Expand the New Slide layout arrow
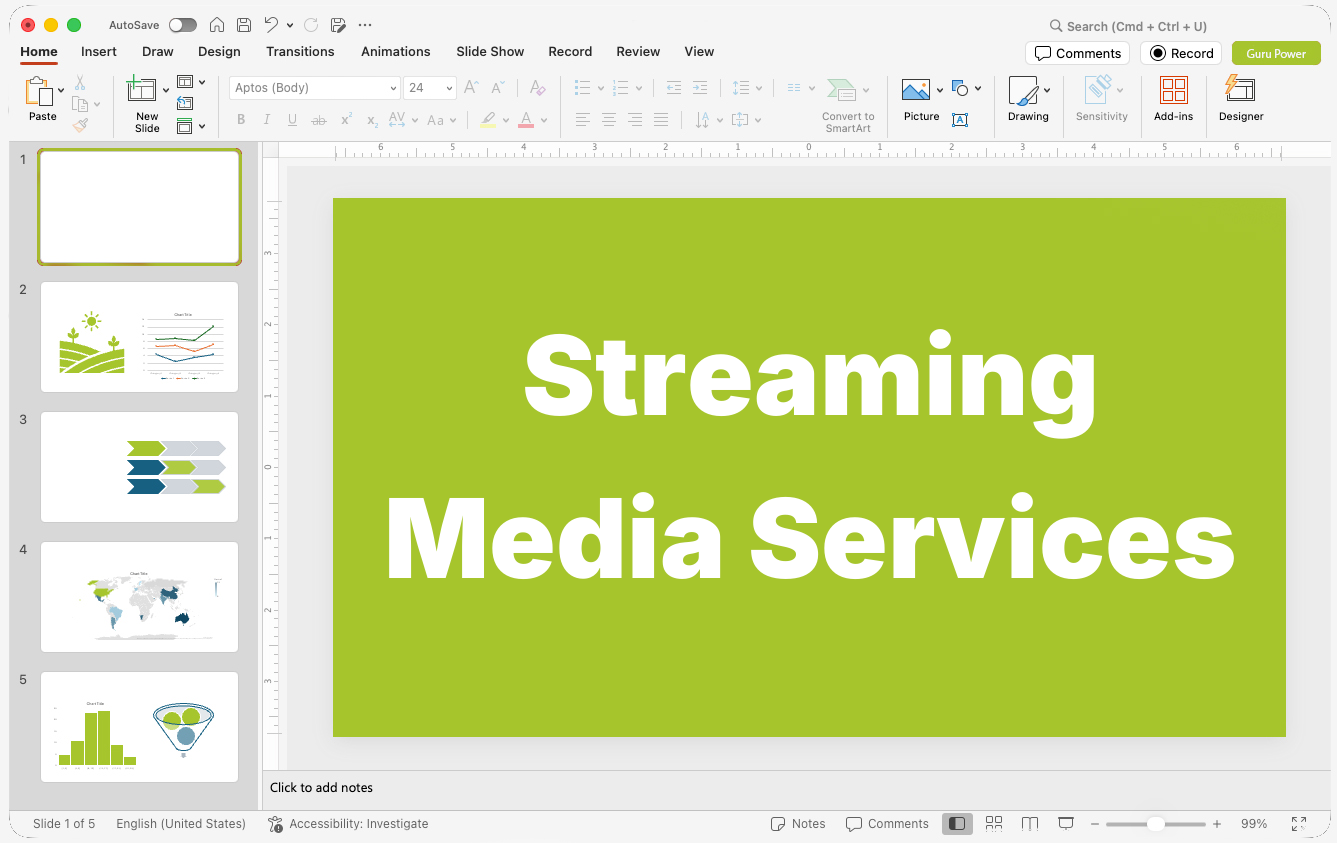 (166, 90)
